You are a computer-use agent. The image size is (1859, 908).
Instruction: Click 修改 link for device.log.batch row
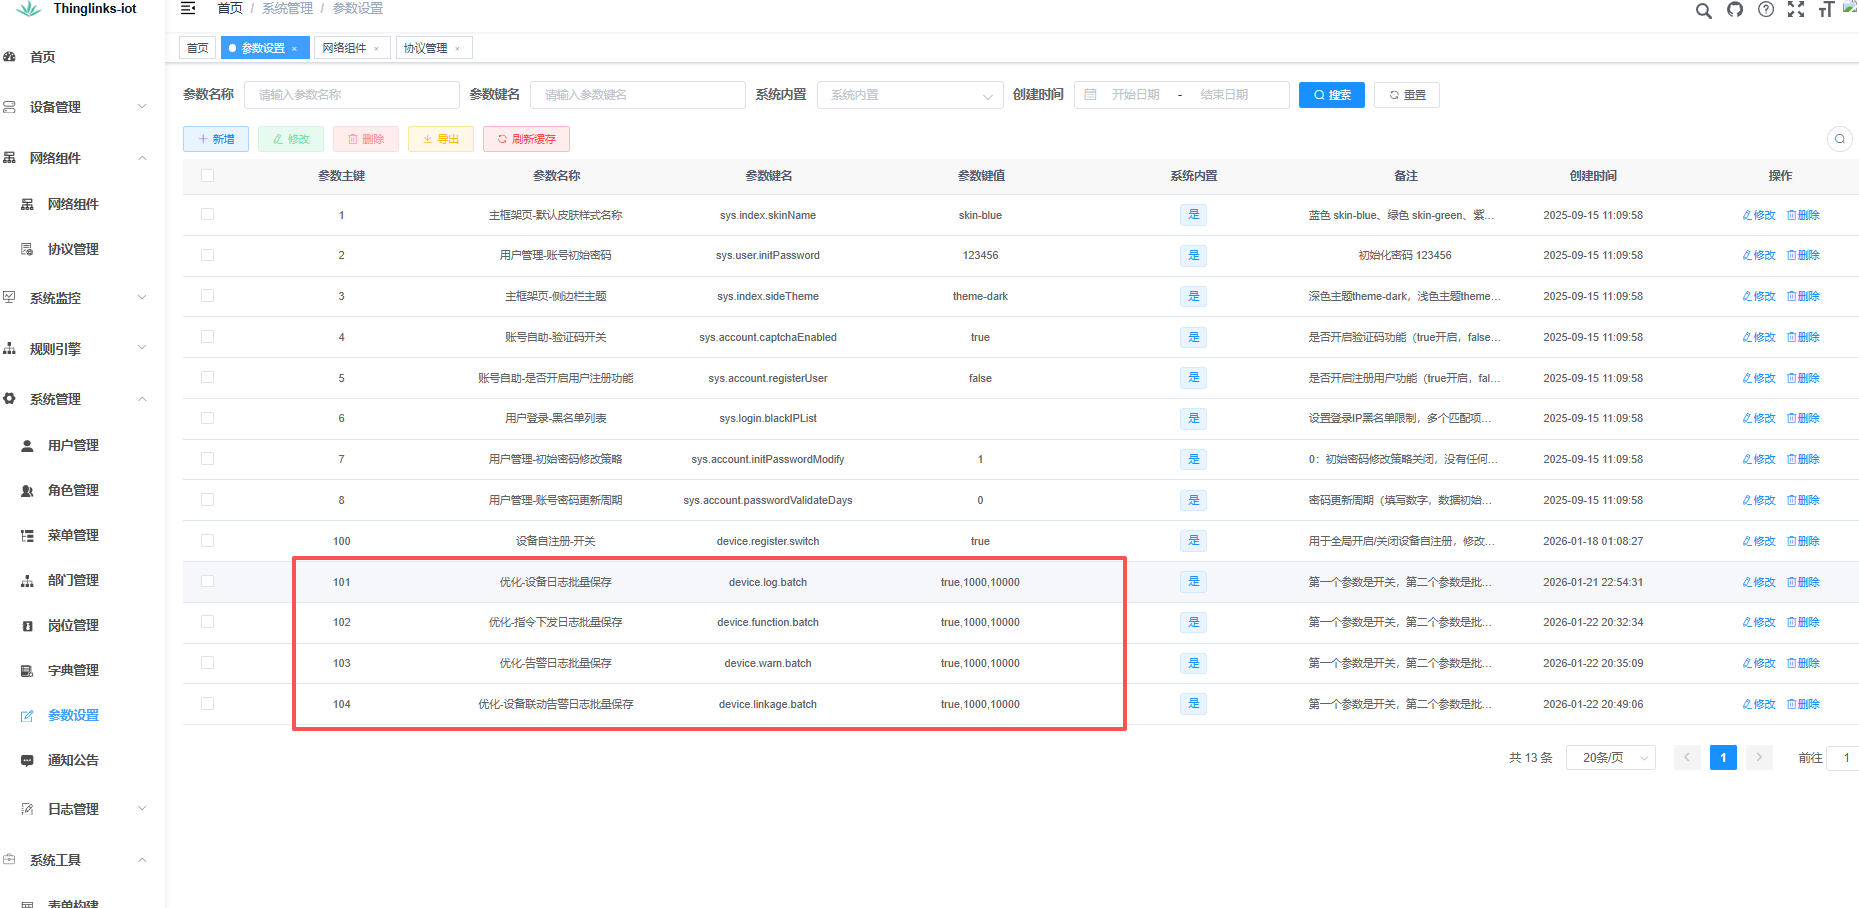(1759, 582)
